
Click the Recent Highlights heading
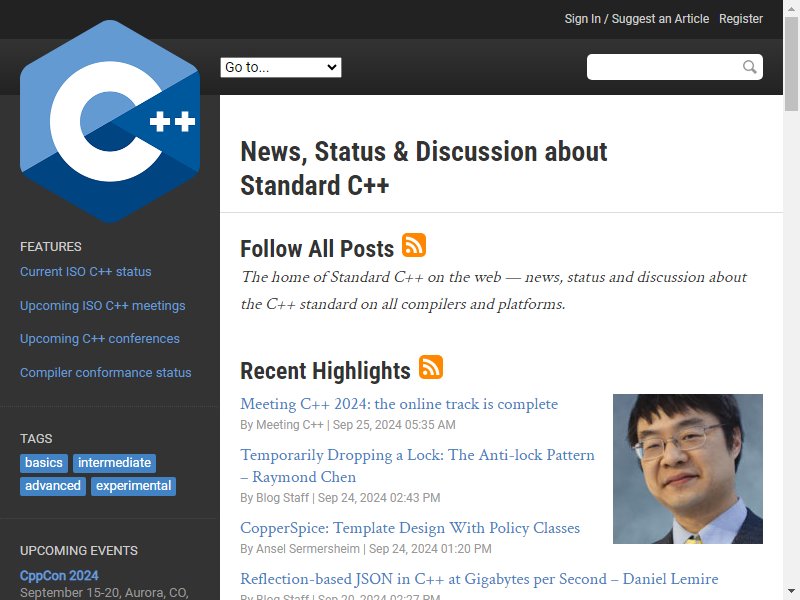(326, 371)
